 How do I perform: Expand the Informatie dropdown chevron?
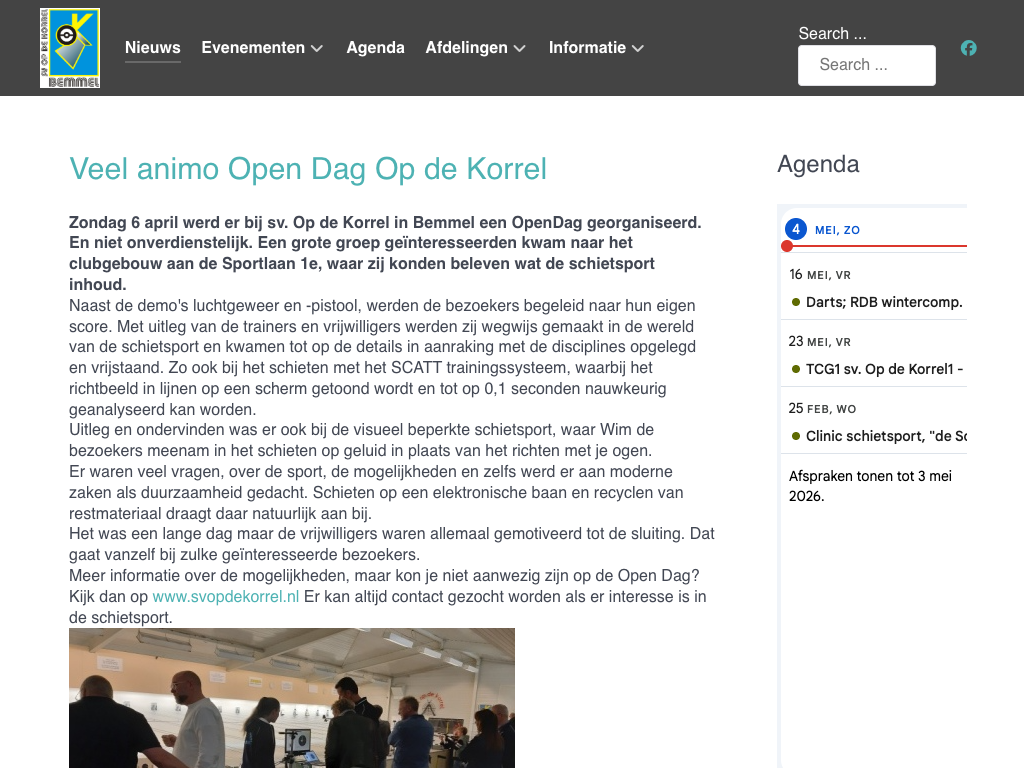(x=638, y=48)
